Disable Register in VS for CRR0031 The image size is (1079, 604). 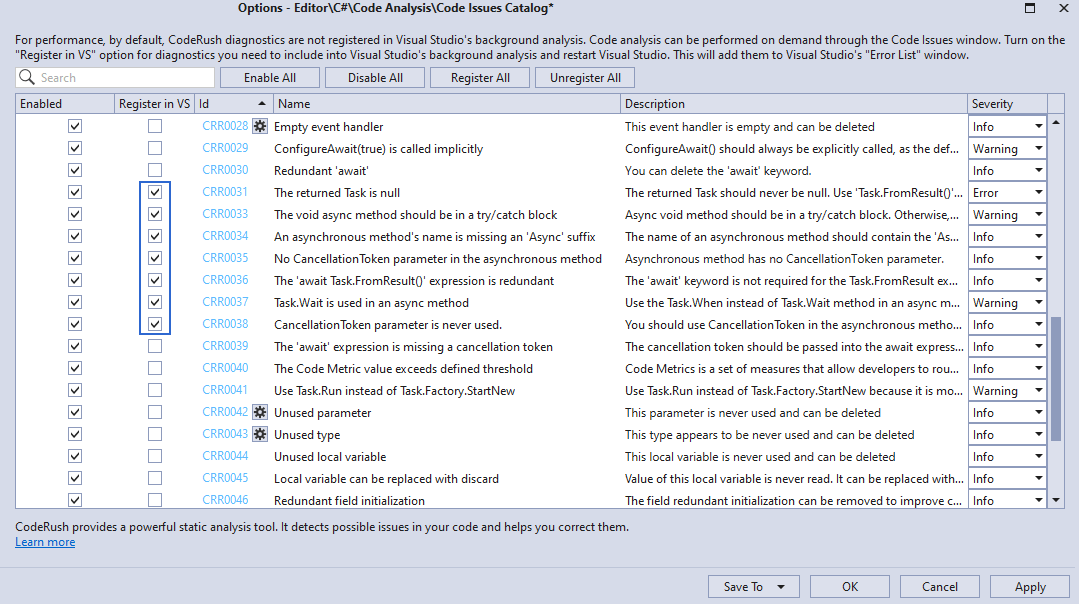(155, 191)
